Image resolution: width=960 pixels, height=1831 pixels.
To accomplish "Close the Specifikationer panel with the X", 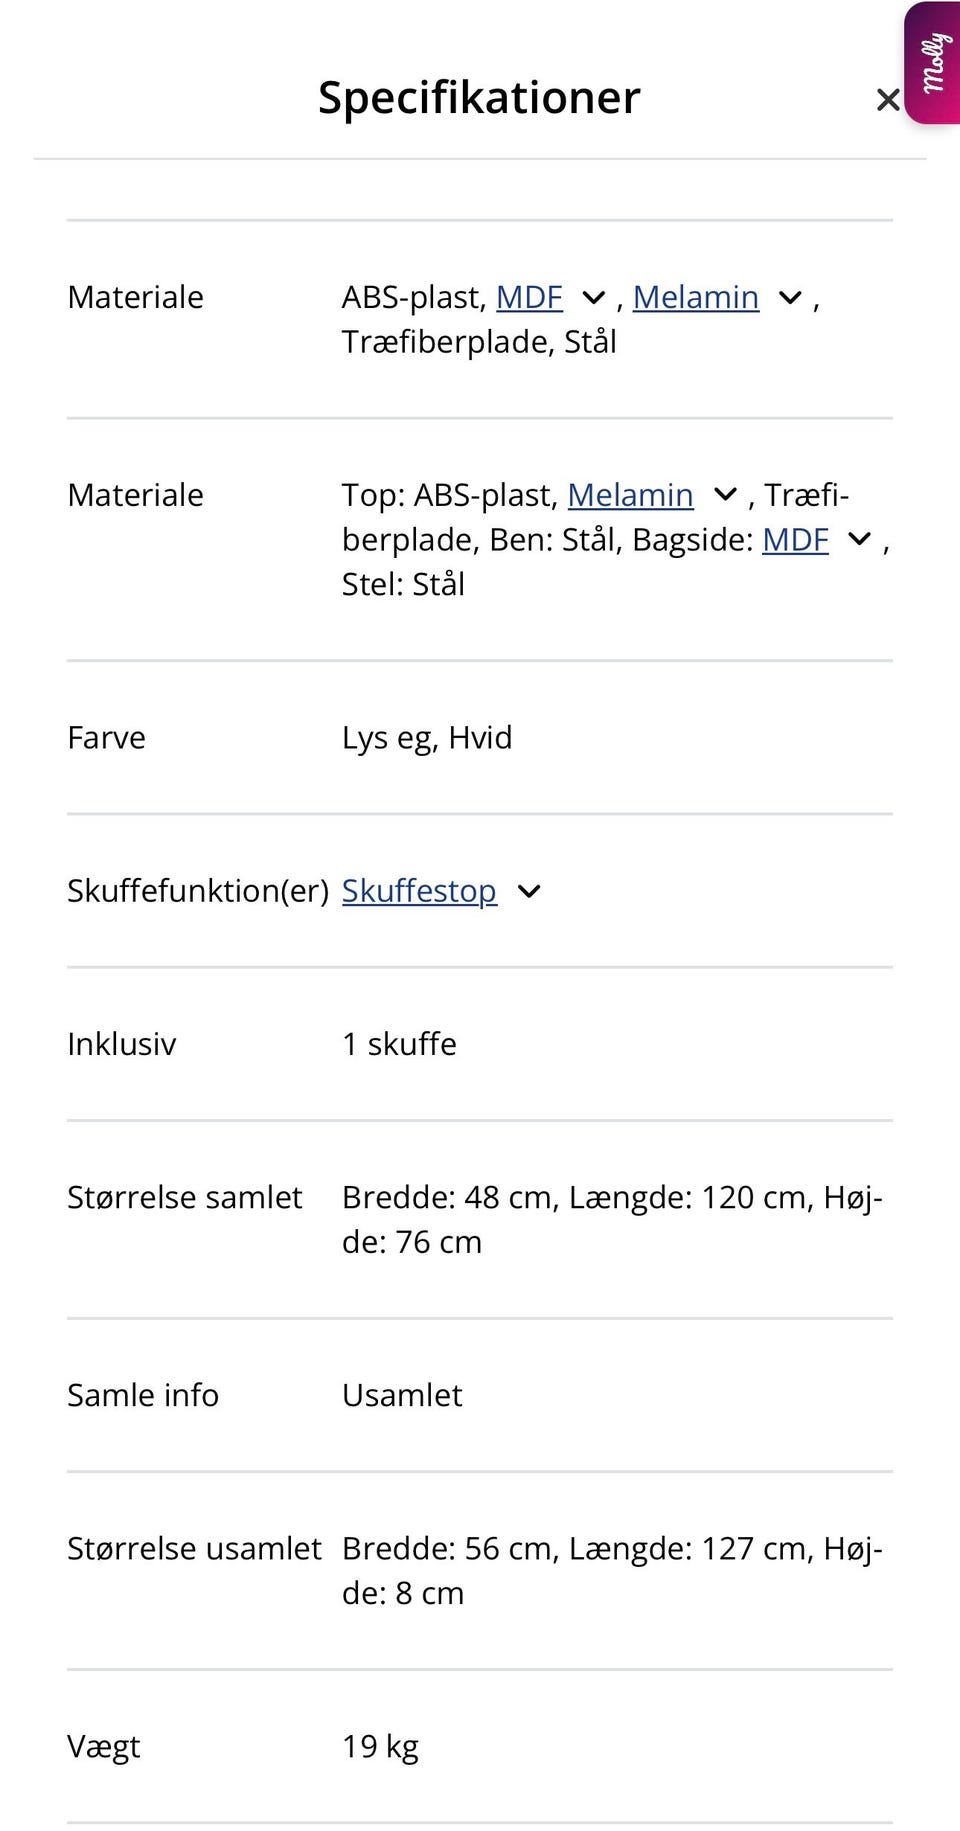I will tap(887, 99).
